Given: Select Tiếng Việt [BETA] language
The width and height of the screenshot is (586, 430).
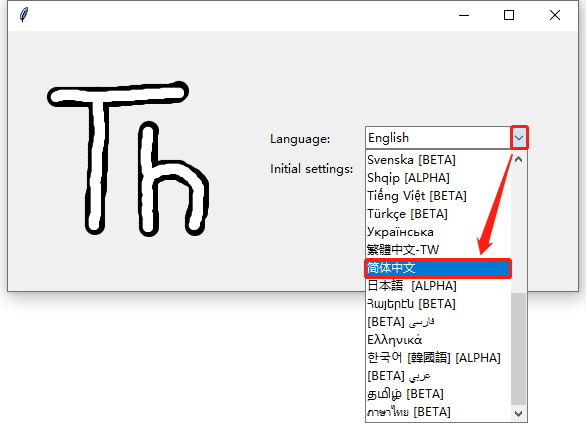Looking at the screenshot, I should coord(438,196).
